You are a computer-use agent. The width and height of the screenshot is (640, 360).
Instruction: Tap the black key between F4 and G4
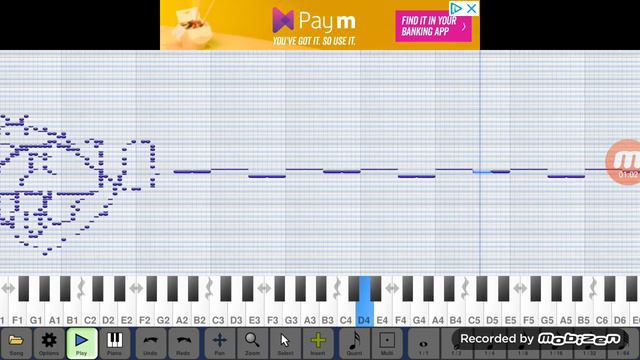tap(407, 289)
